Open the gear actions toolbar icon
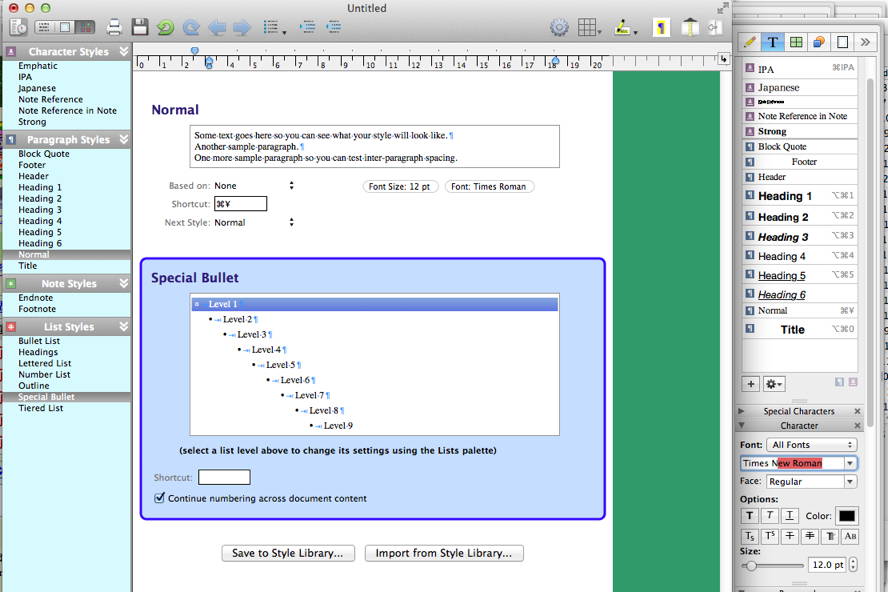Screen dimensions: 888x592 [x=559, y=27]
